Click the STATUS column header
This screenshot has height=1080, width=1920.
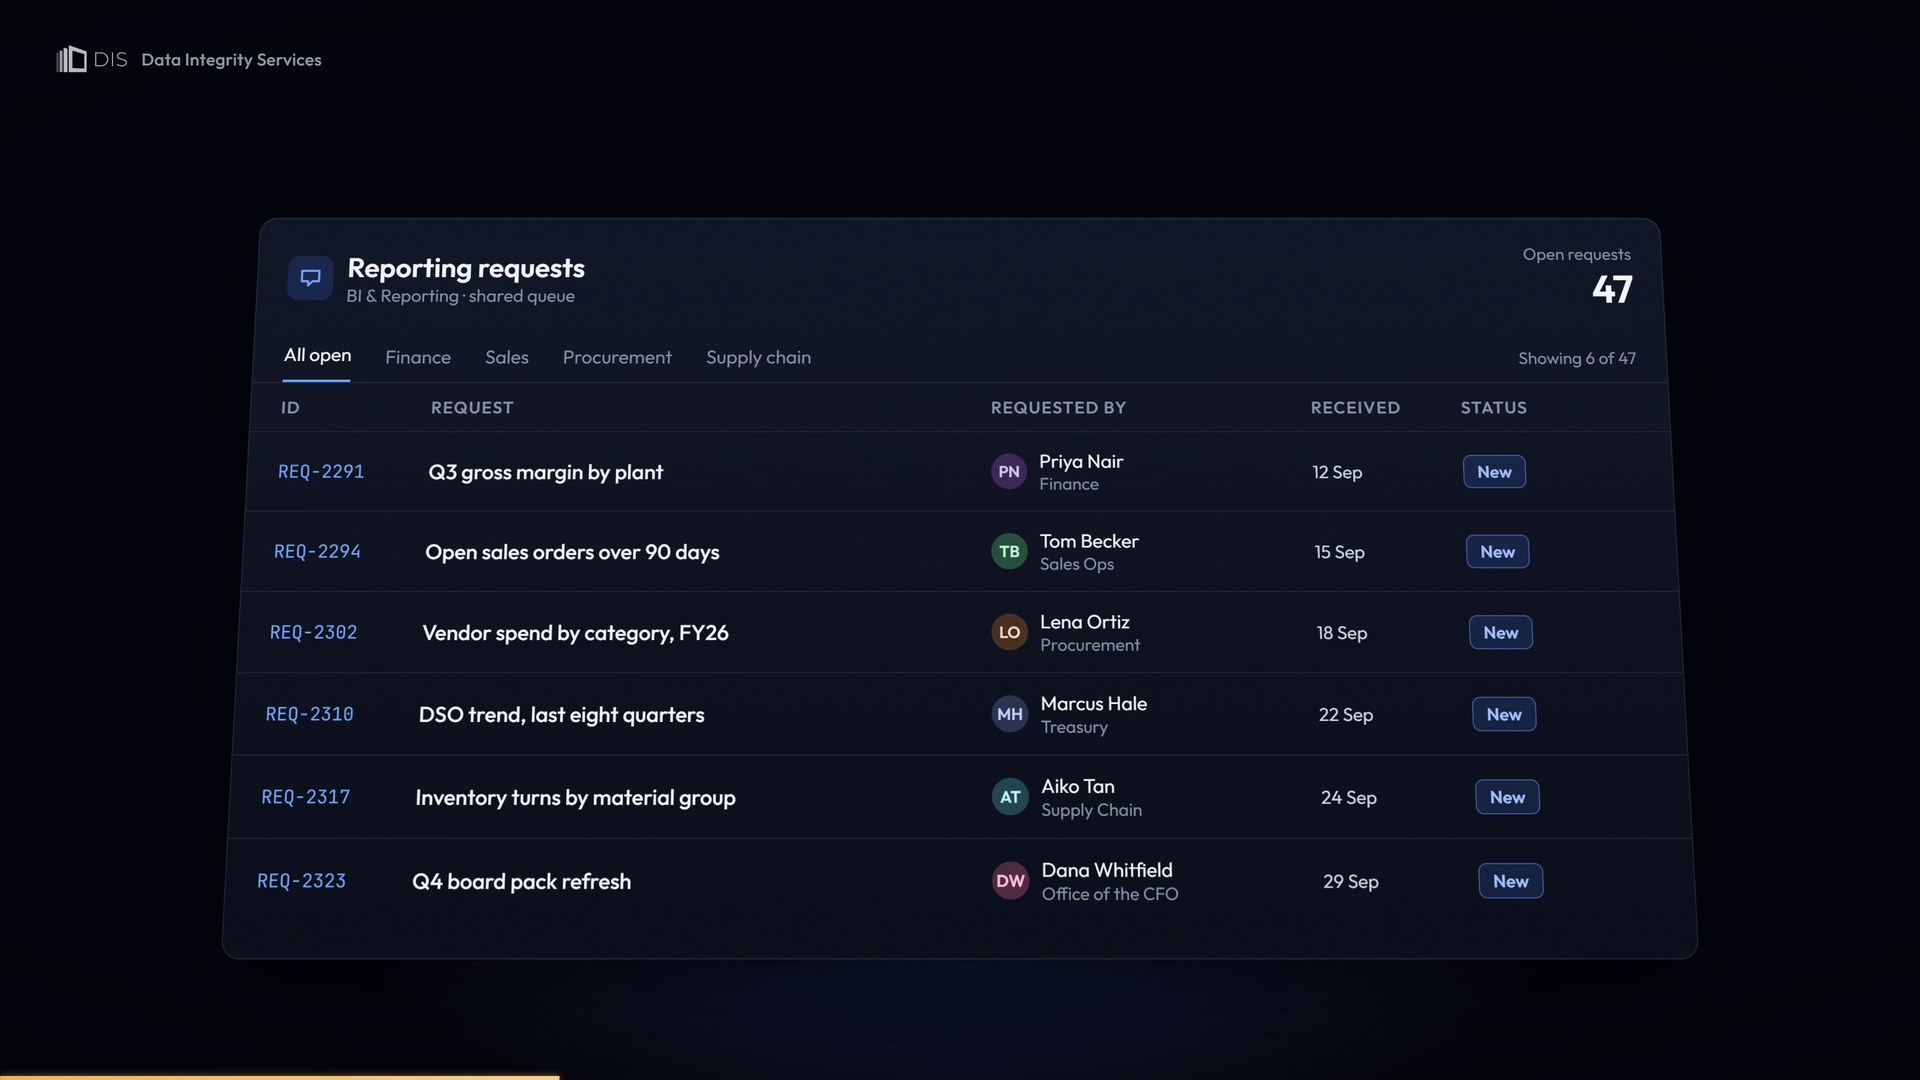click(1493, 408)
